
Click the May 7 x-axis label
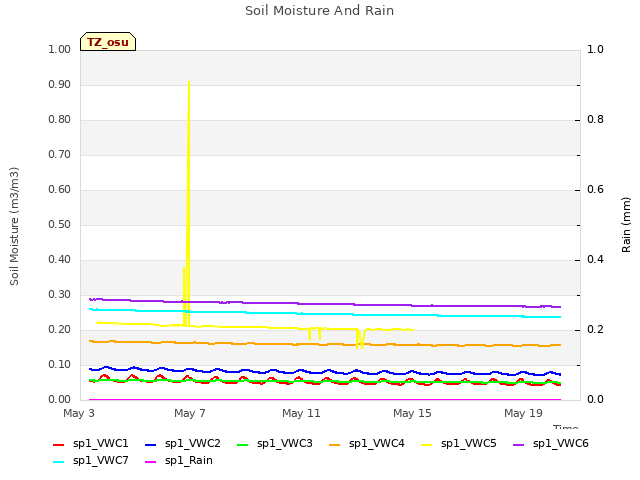click(x=190, y=413)
